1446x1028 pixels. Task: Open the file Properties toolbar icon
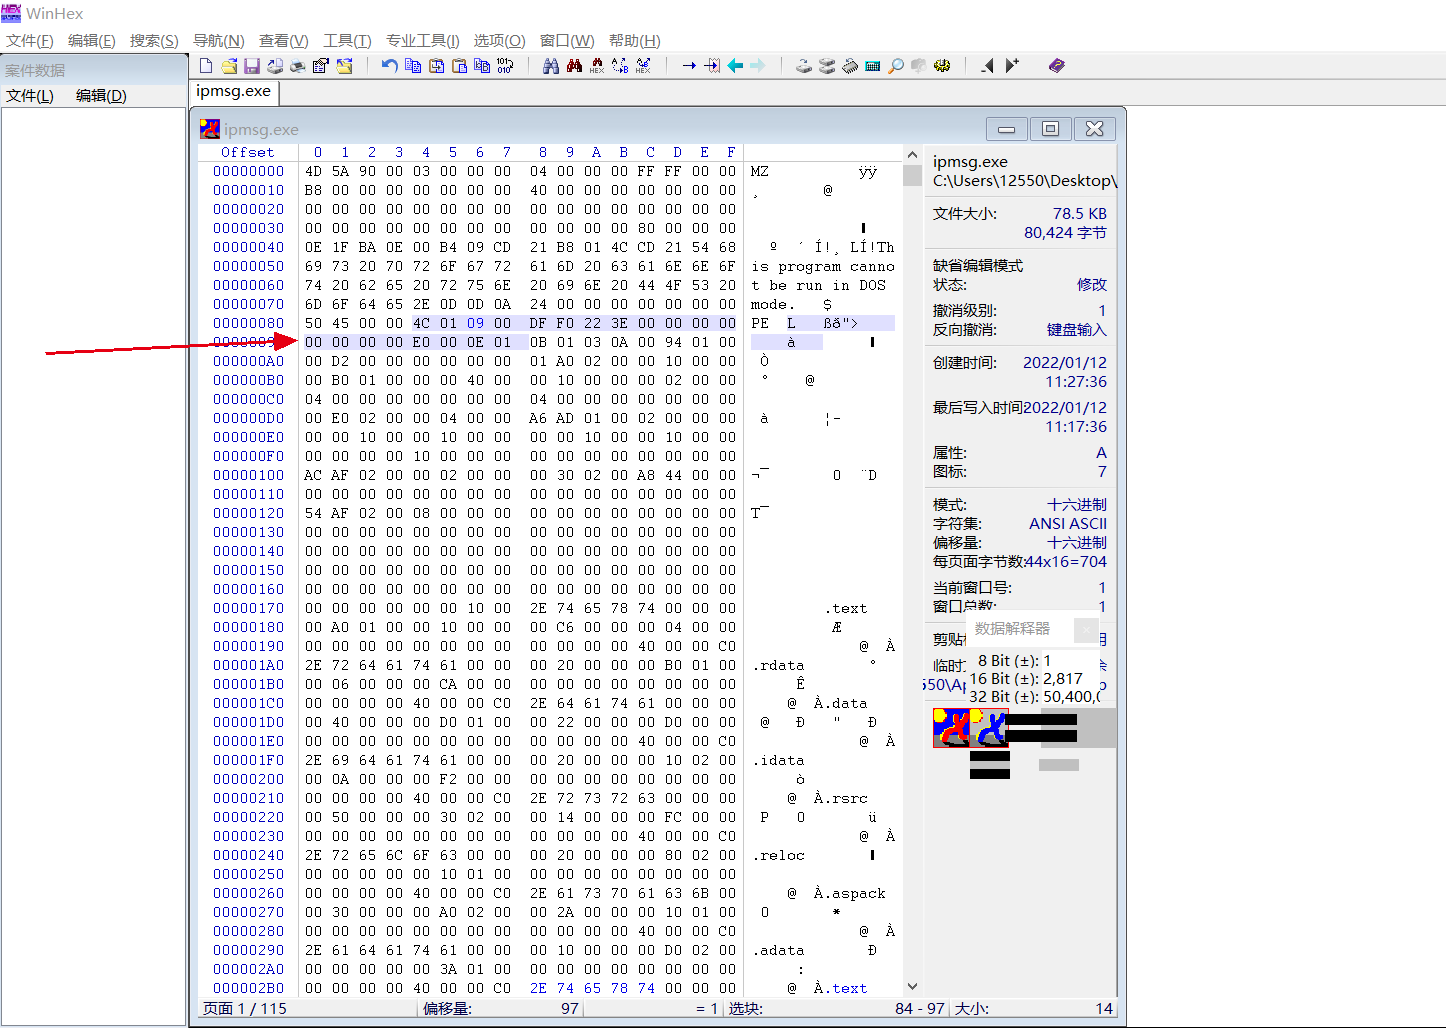[x=321, y=66]
